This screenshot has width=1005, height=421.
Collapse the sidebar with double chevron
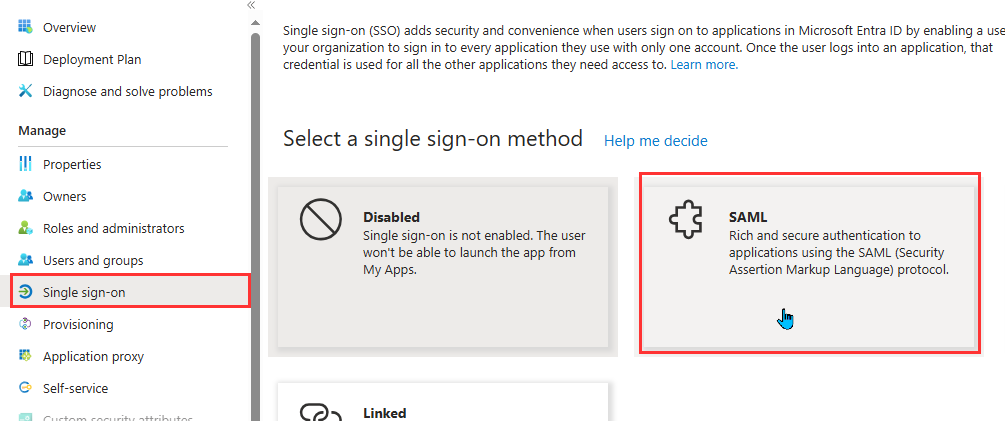251,5
